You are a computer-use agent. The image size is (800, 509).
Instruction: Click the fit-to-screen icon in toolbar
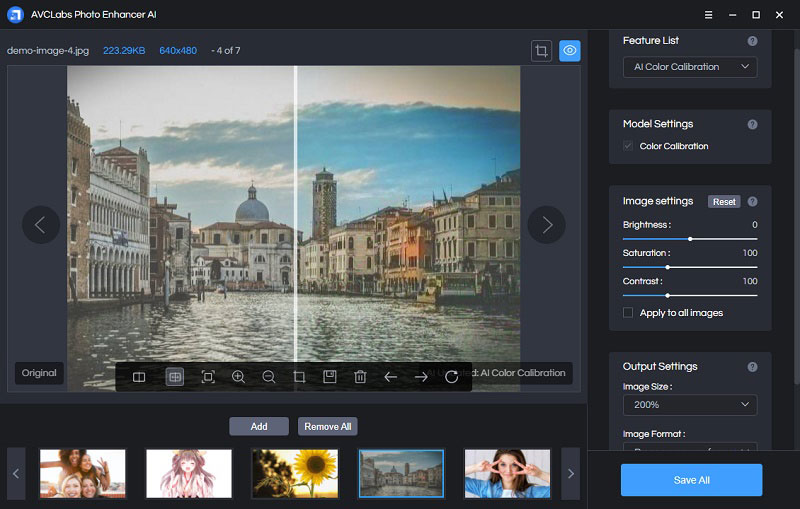click(x=208, y=377)
